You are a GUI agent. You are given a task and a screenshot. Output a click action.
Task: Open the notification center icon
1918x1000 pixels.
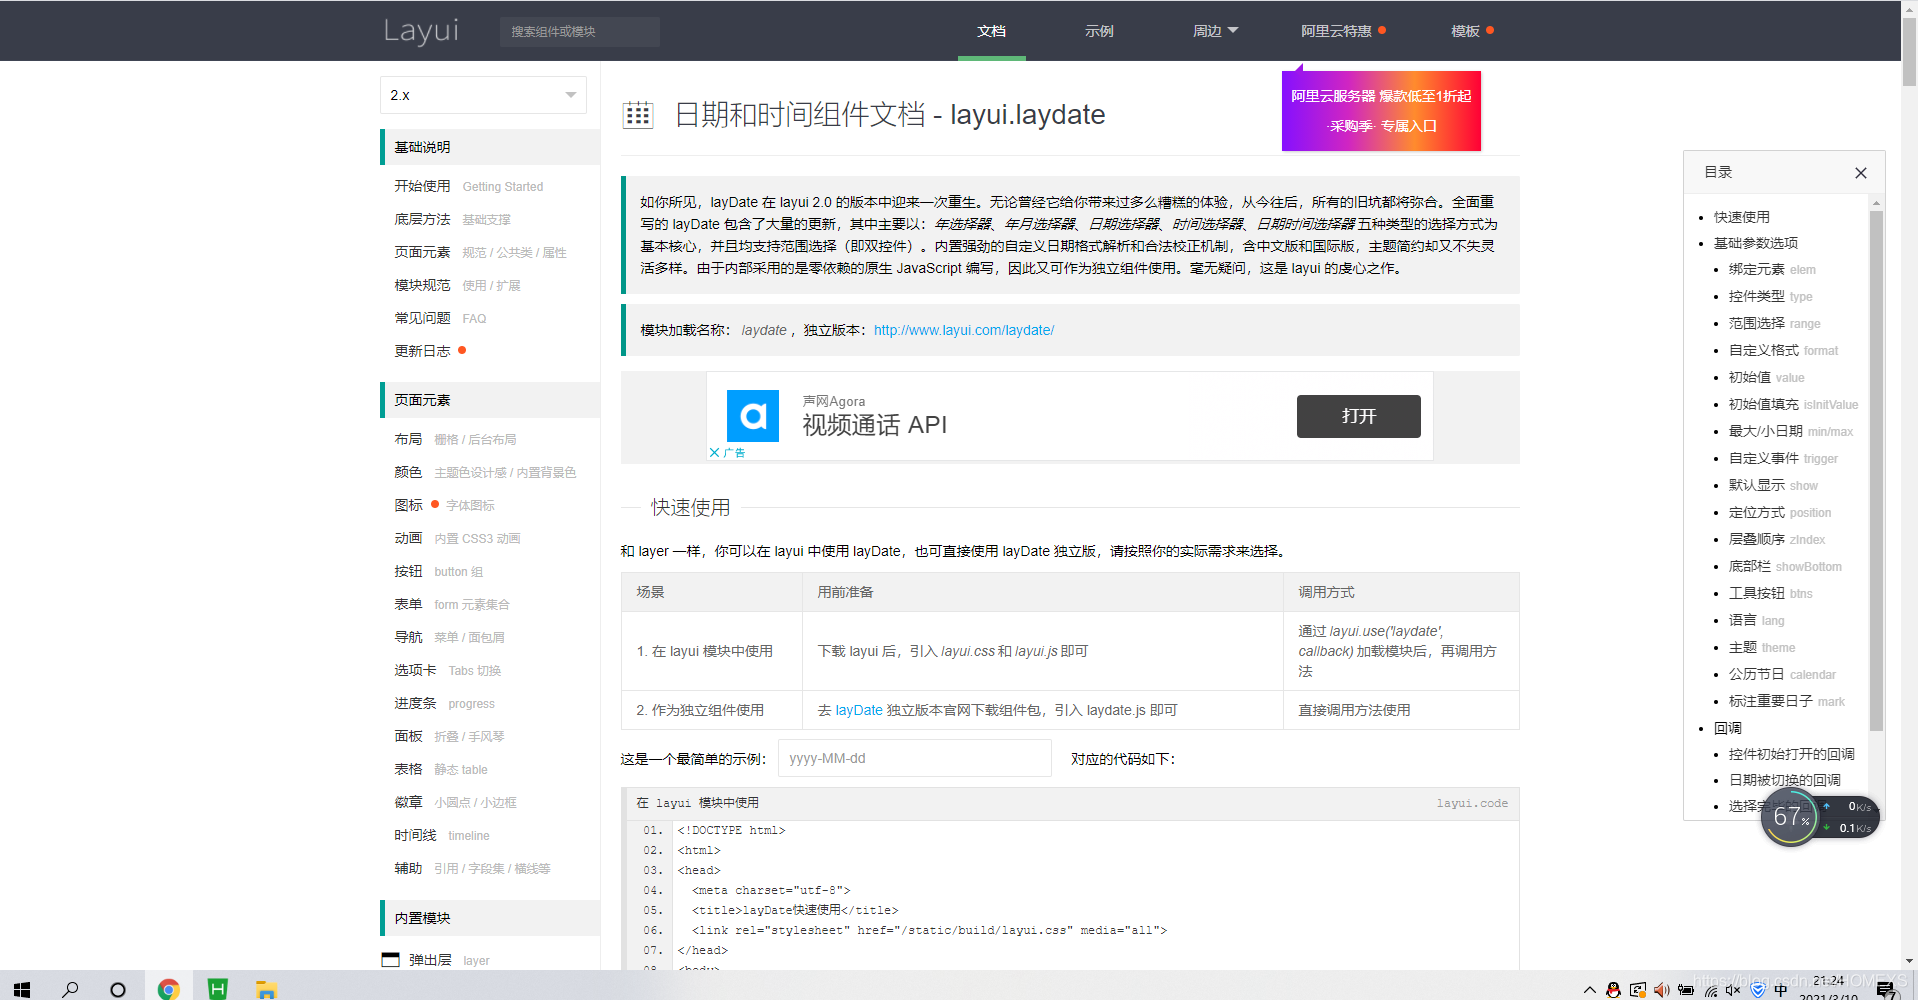(x=1886, y=990)
